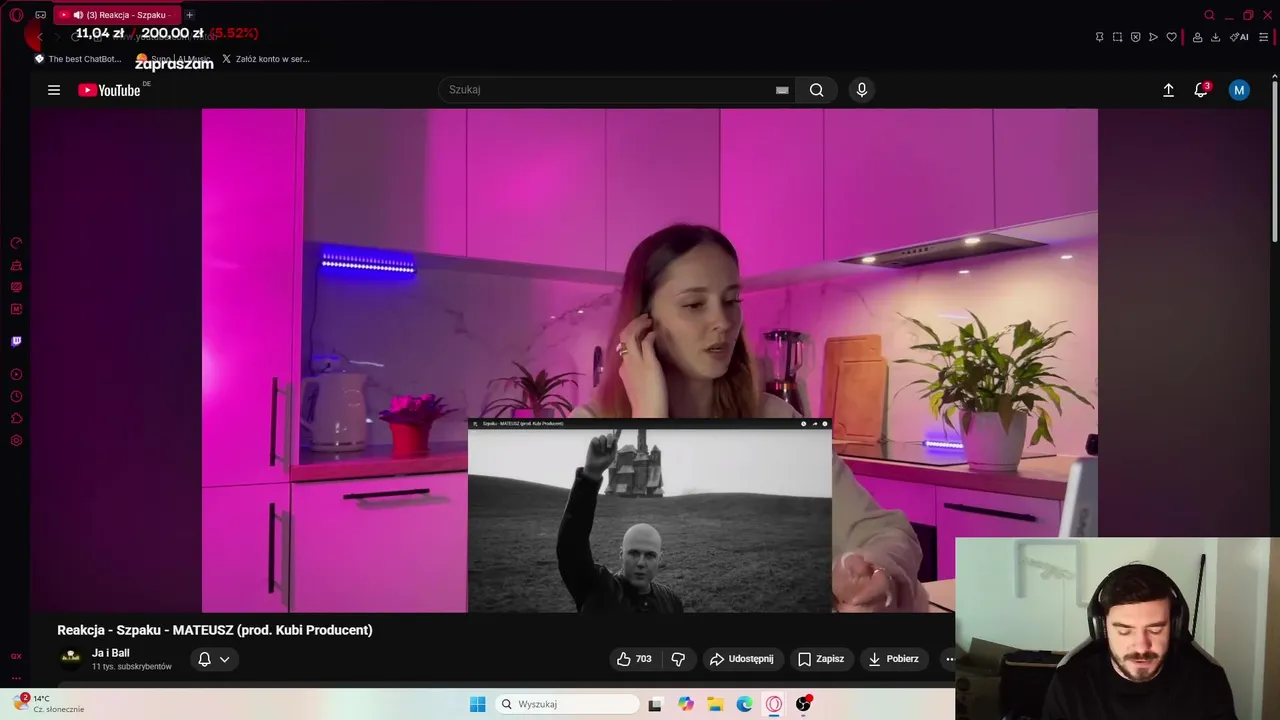
Task: Toggle the ad blocker shield icon
Action: [1135, 37]
